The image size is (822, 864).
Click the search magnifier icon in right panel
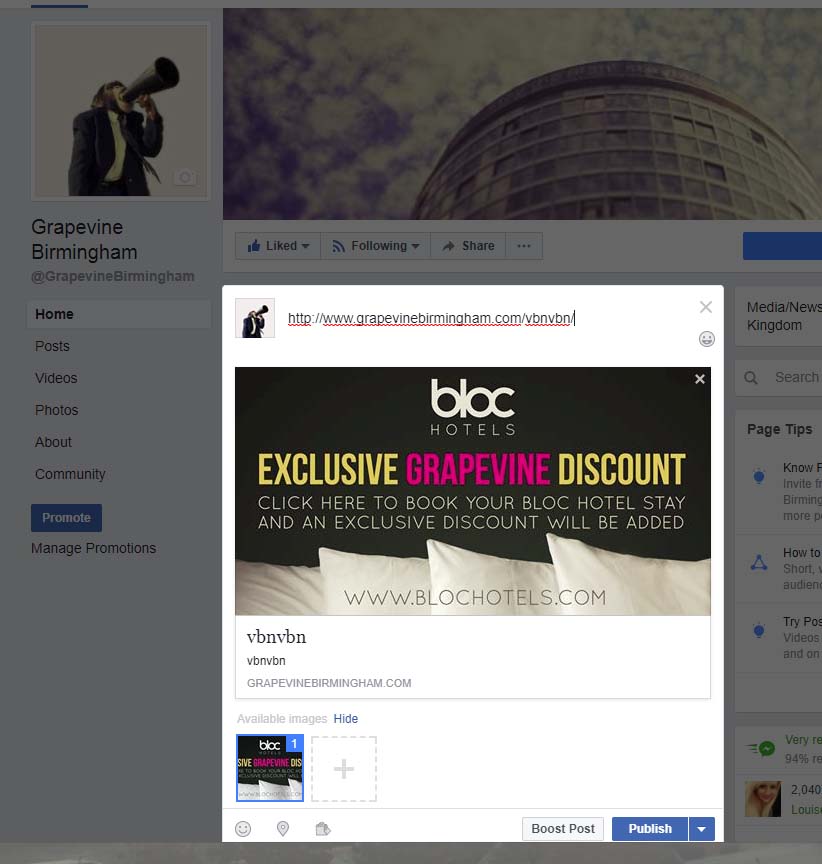click(751, 378)
